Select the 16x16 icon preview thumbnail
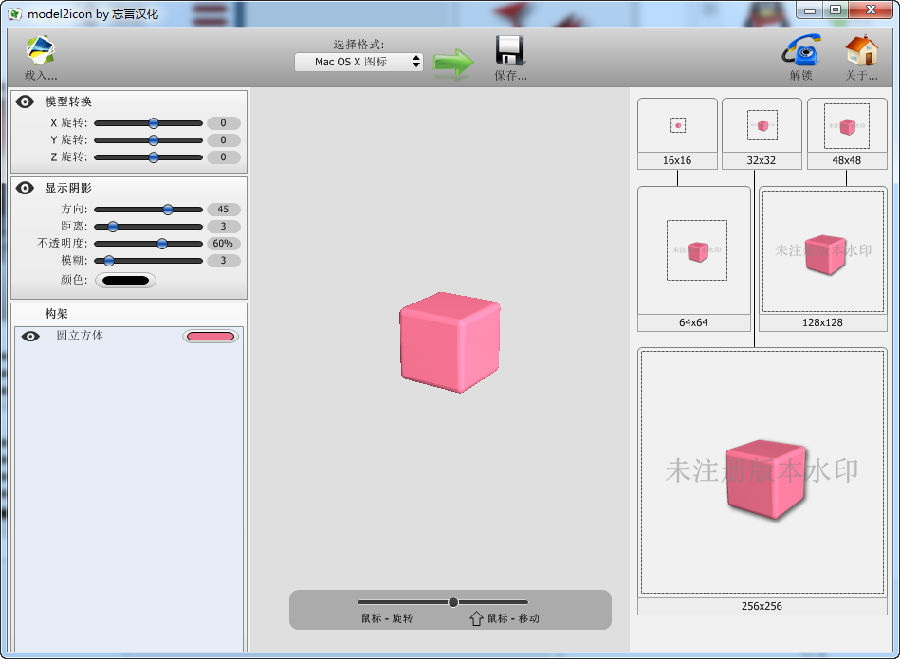This screenshot has width=900, height=659. pos(677,125)
